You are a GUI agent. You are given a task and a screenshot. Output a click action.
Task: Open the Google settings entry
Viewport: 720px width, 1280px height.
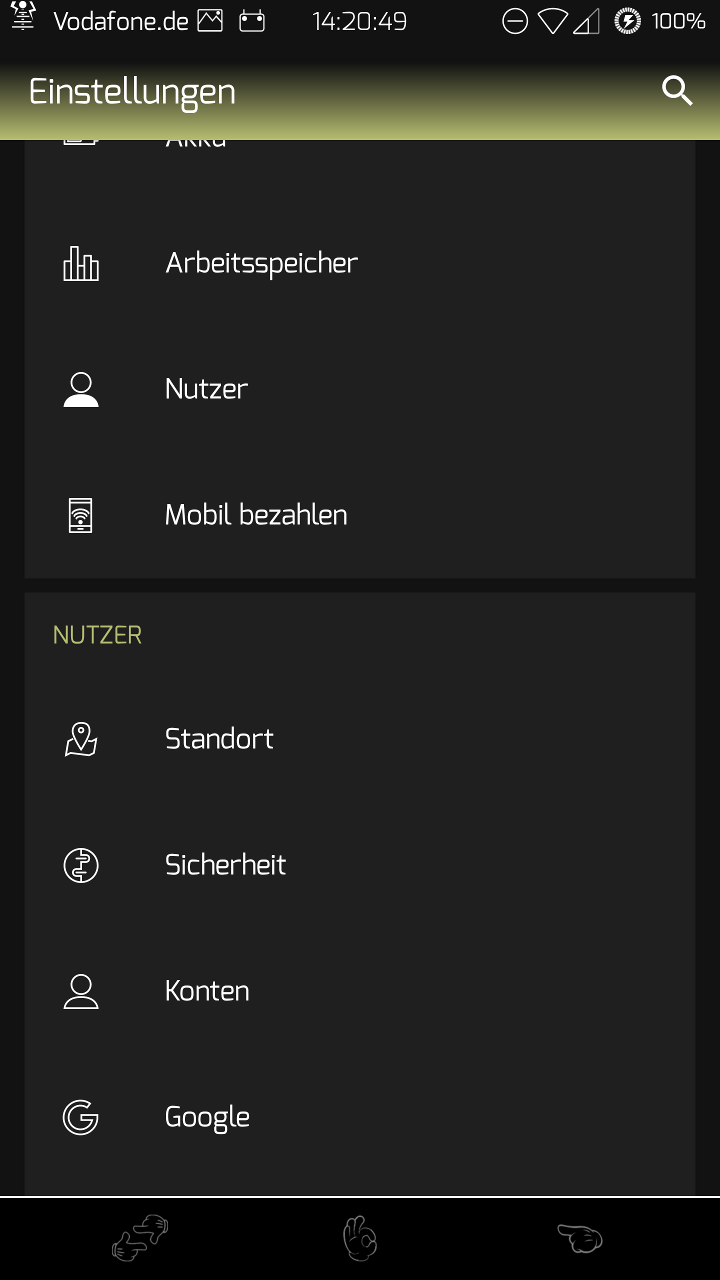click(x=207, y=1117)
